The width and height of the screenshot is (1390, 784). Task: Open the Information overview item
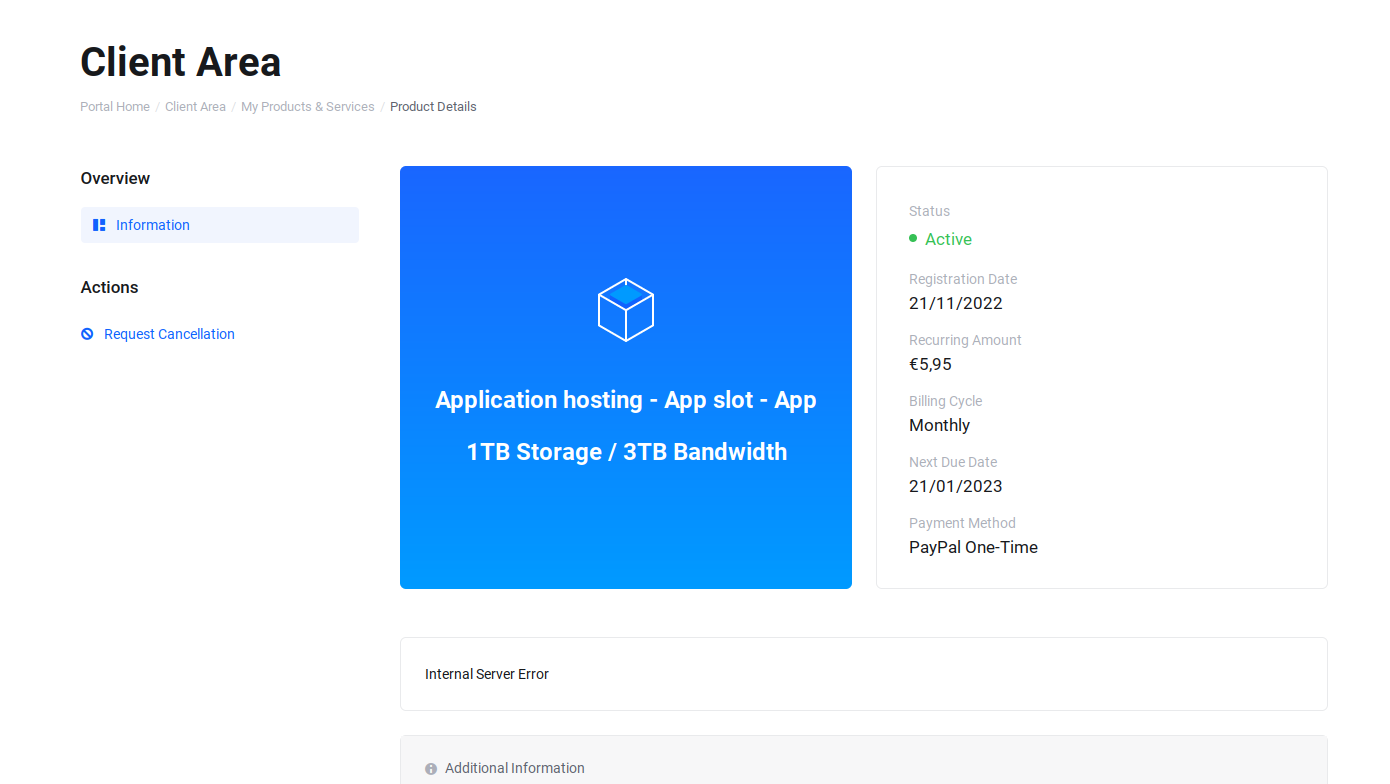click(220, 225)
